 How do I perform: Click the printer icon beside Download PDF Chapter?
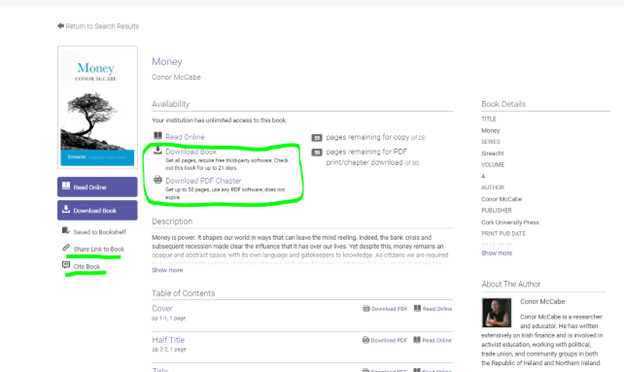tap(158, 179)
